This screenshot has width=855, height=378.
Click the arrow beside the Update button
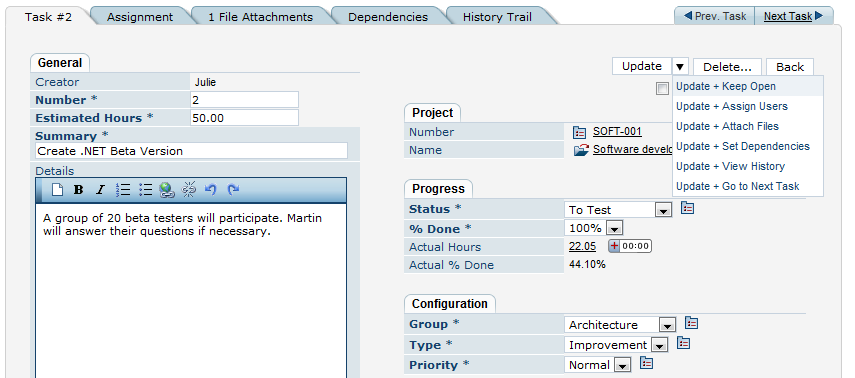coord(680,67)
